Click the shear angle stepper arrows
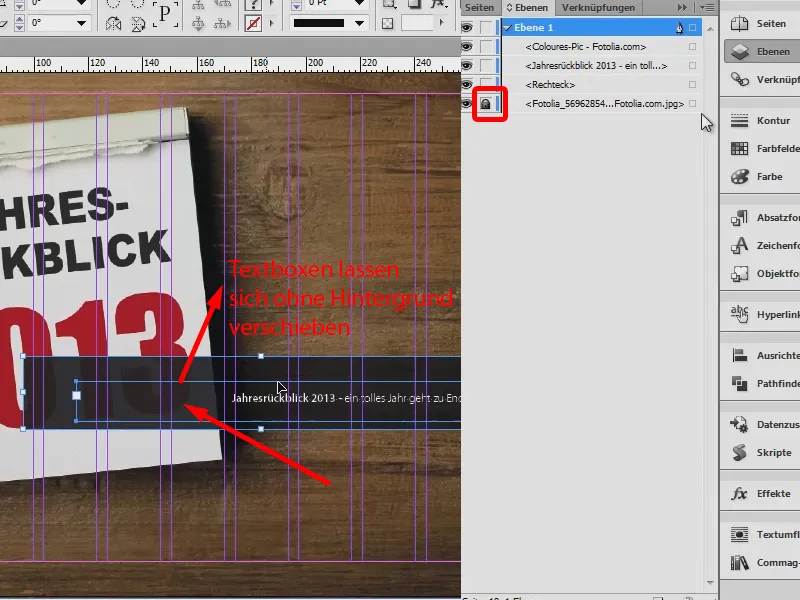Viewport: 800px width, 600px height. point(19,23)
